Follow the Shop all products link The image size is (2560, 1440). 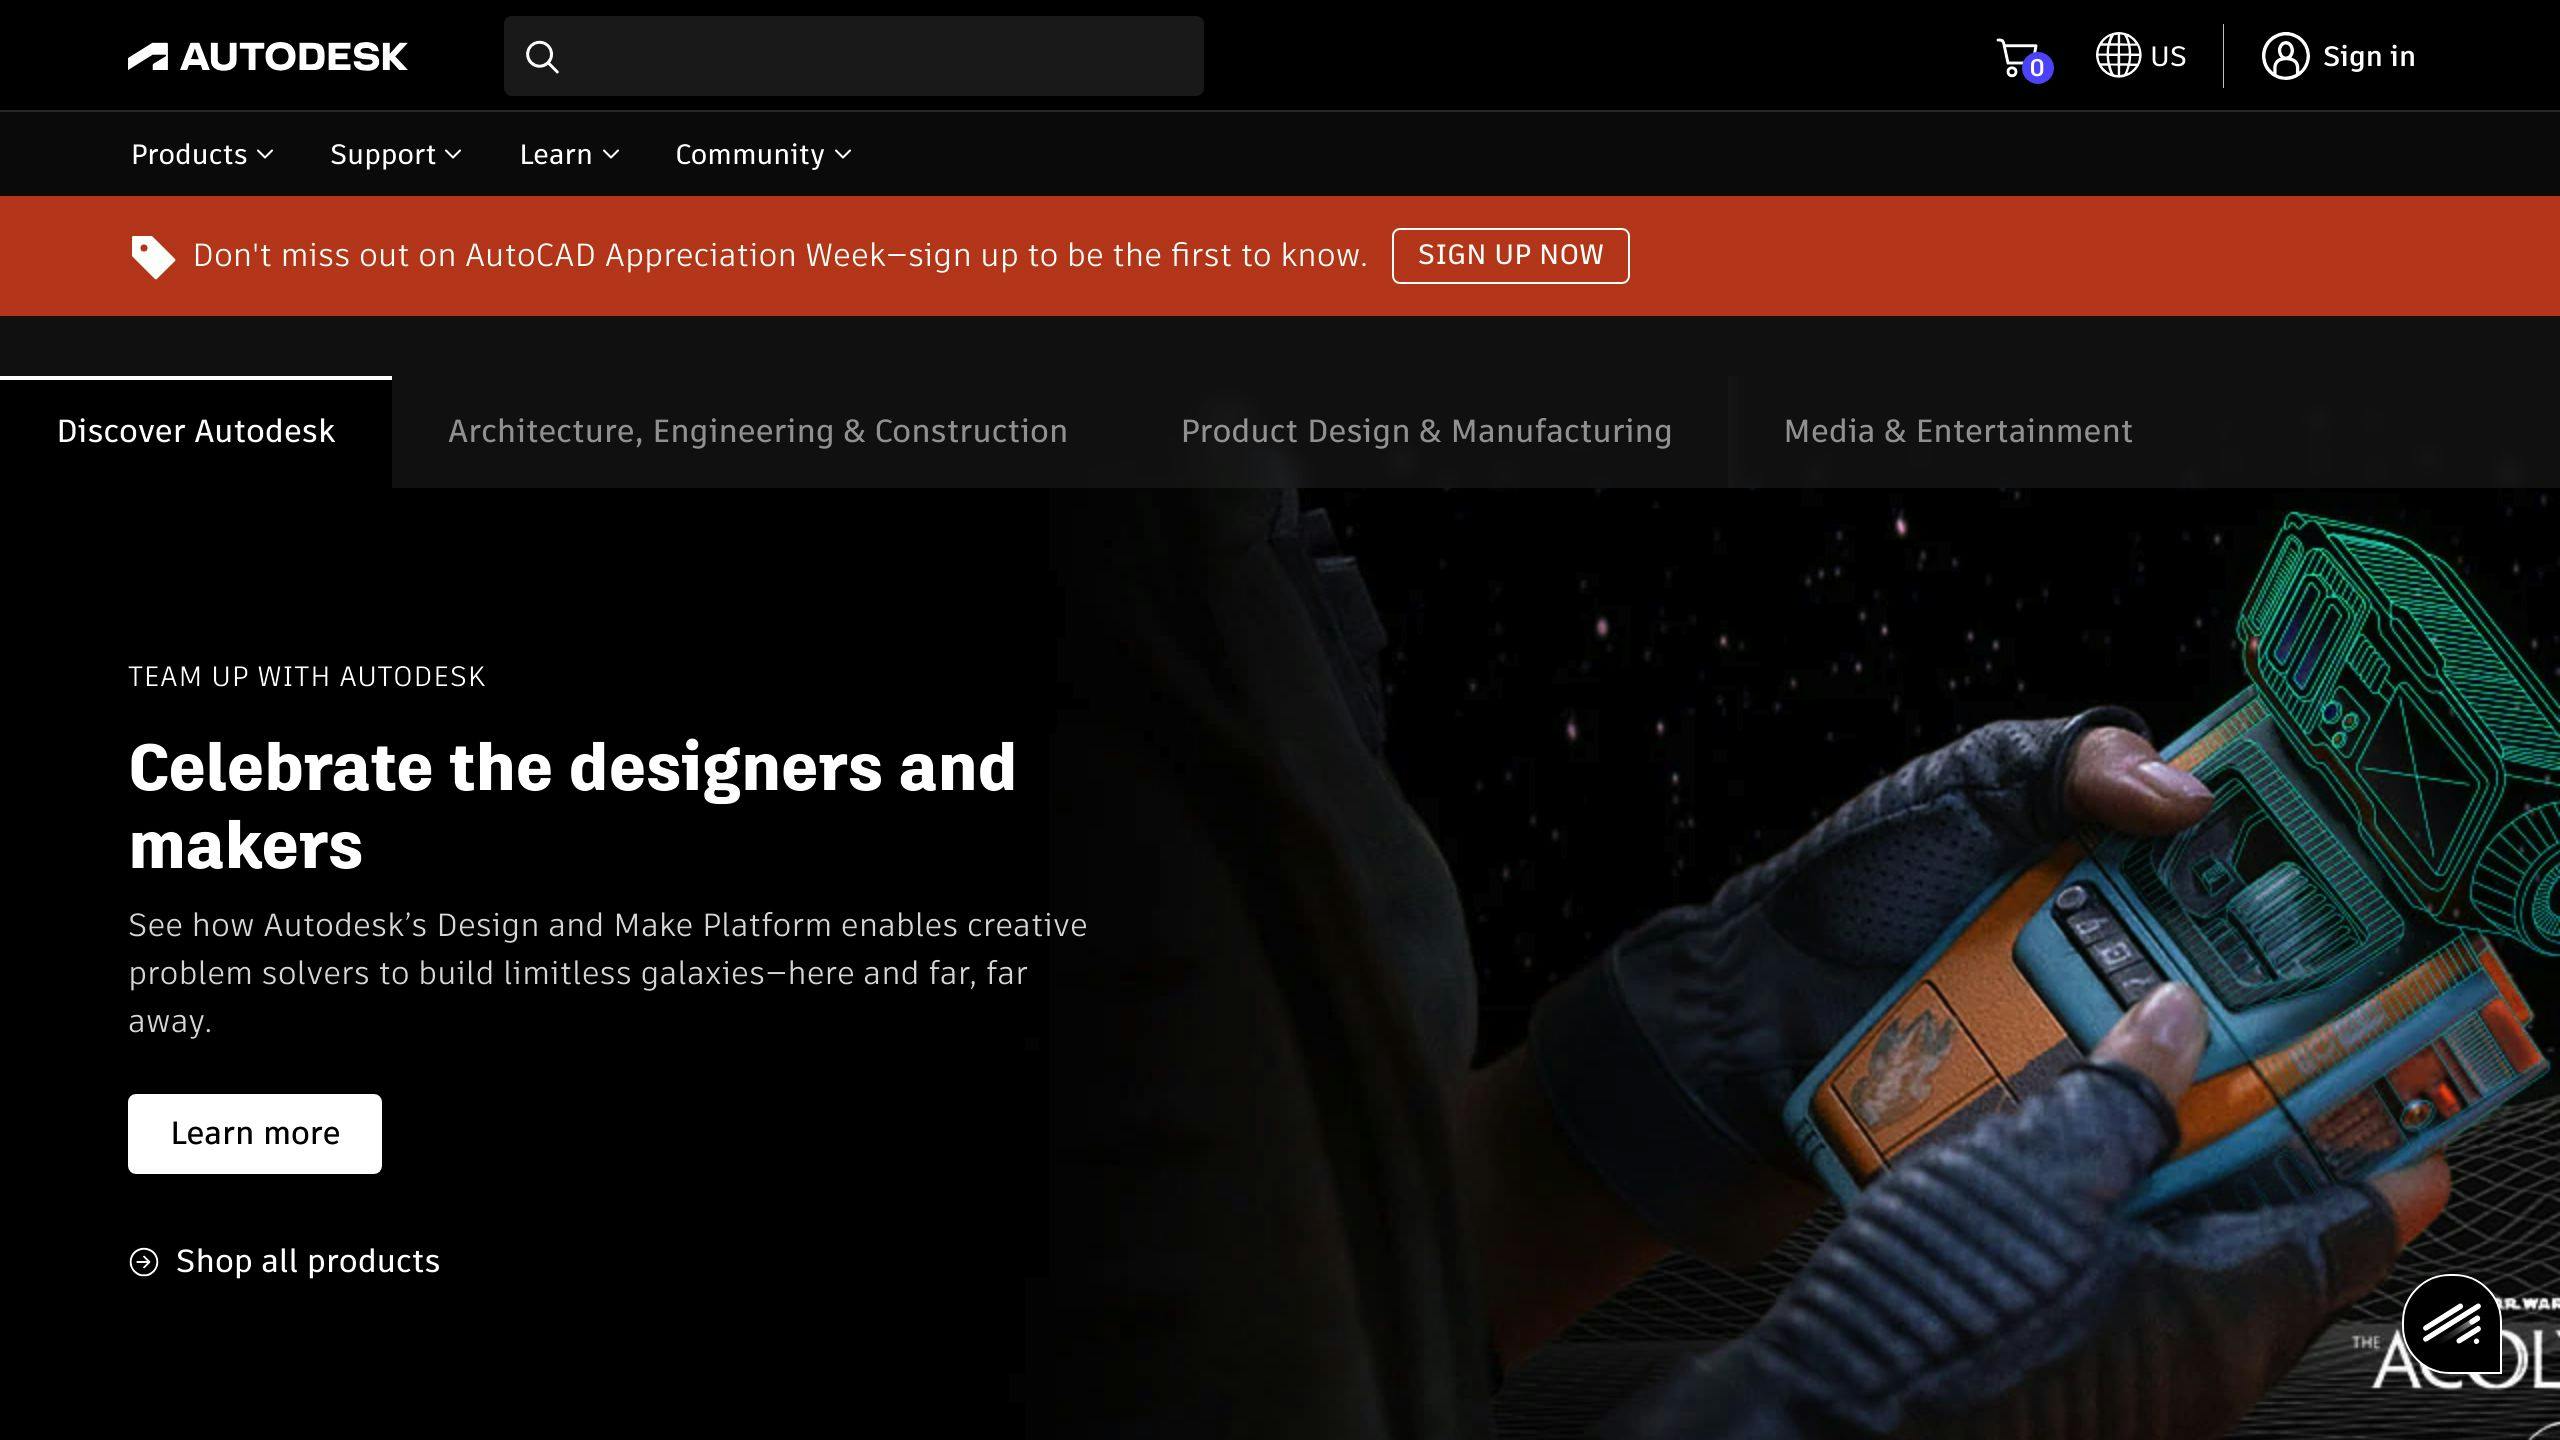point(307,1261)
